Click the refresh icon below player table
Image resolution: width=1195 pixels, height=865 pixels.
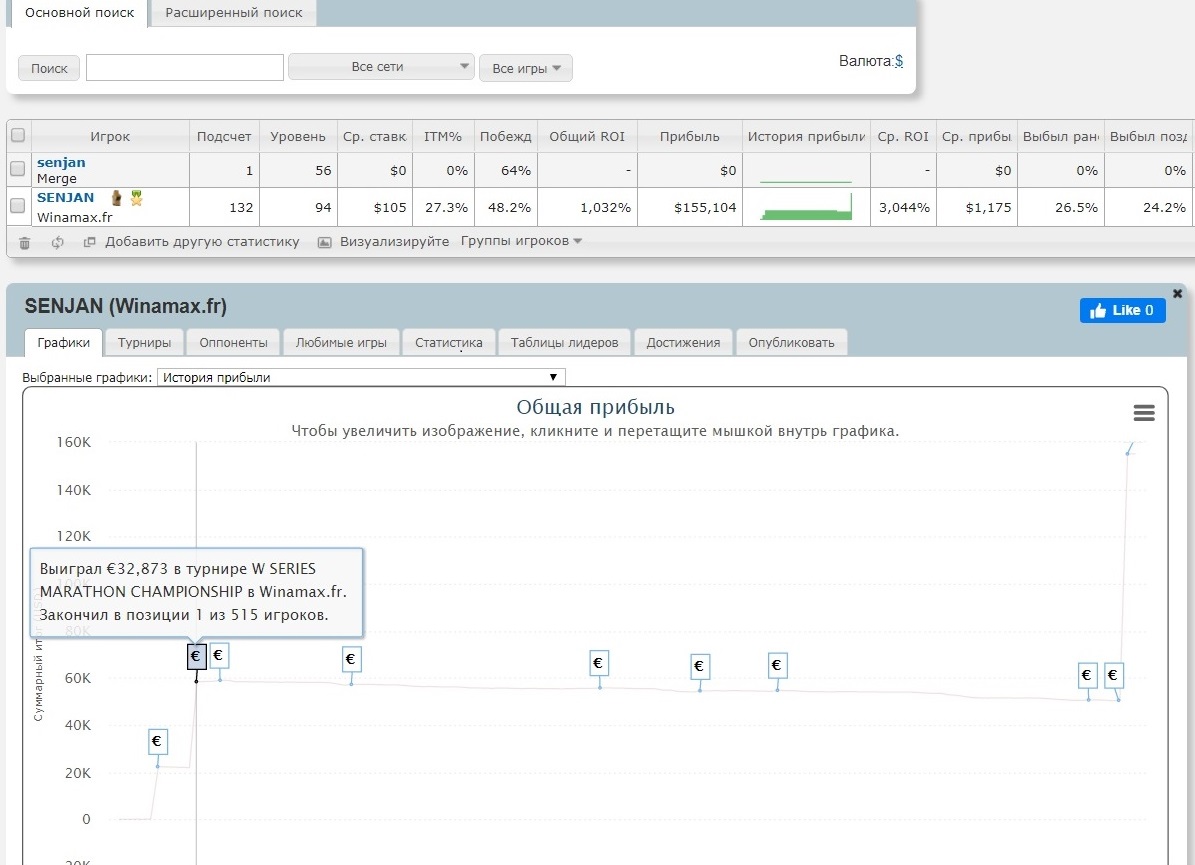(57, 242)
